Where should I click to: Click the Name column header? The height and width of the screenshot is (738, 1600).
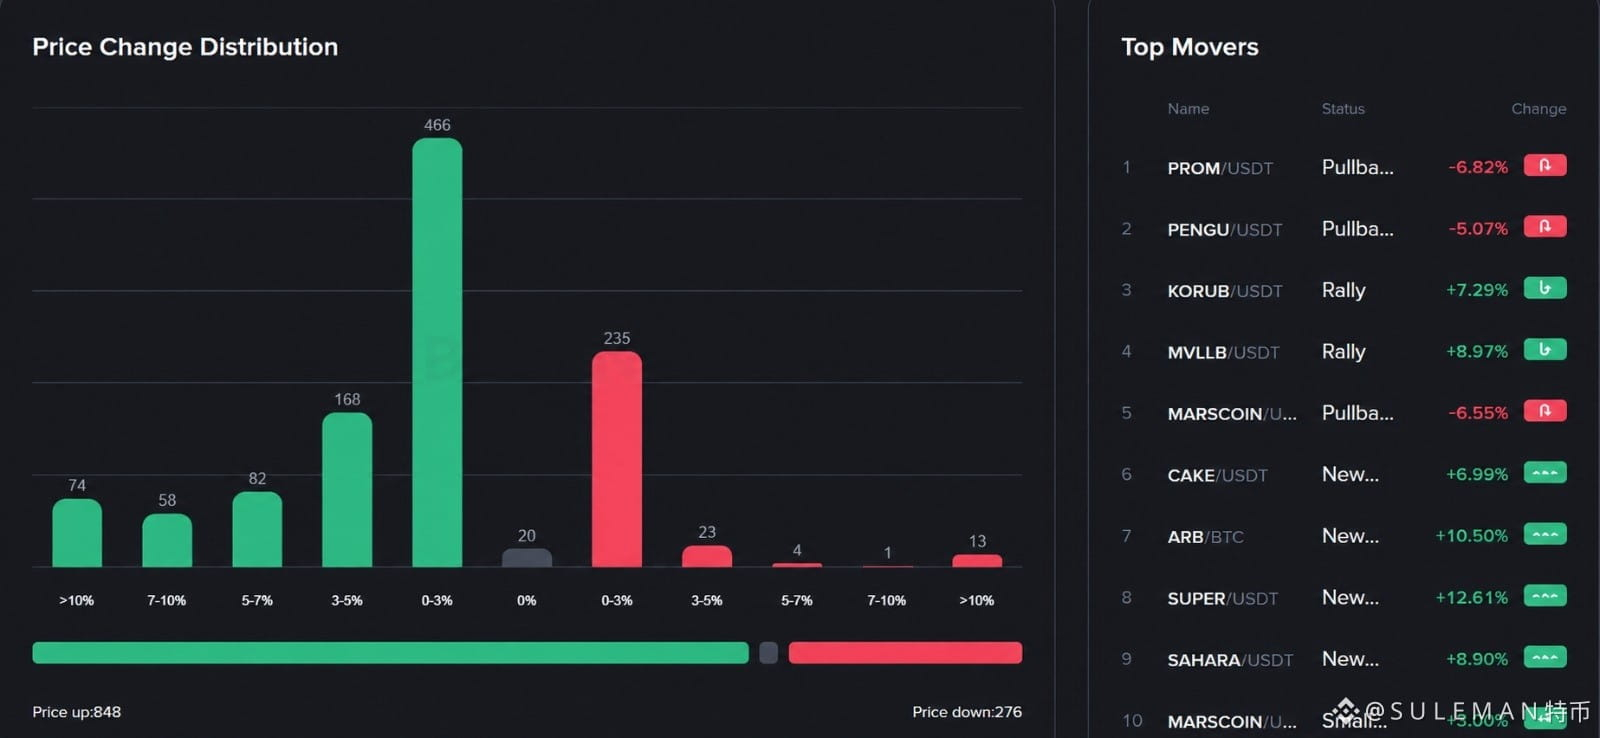[1188, 108]
